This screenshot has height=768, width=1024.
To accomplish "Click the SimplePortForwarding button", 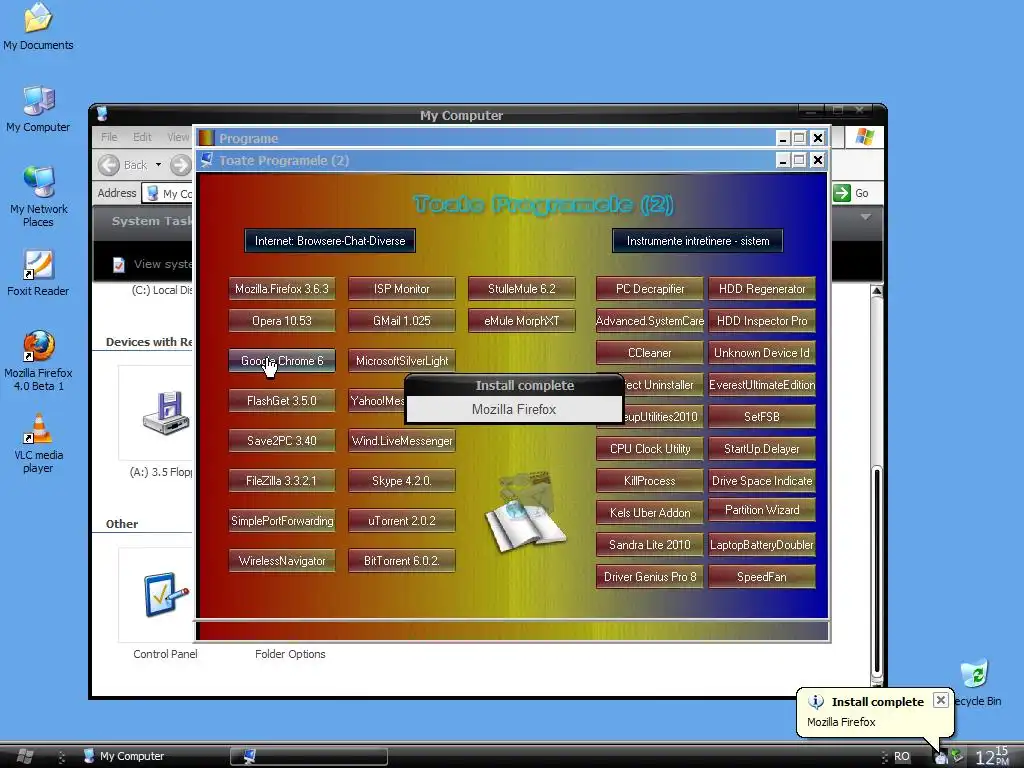I will tap(282, 520).
